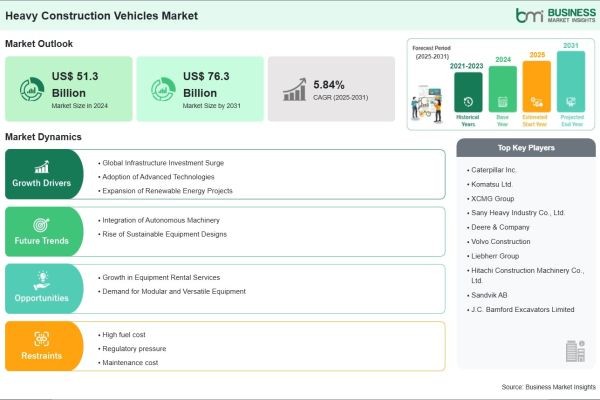Click the Opportunities lightbulb hand icon
Viewport: 600px width, 400px height.
point(42,281)
